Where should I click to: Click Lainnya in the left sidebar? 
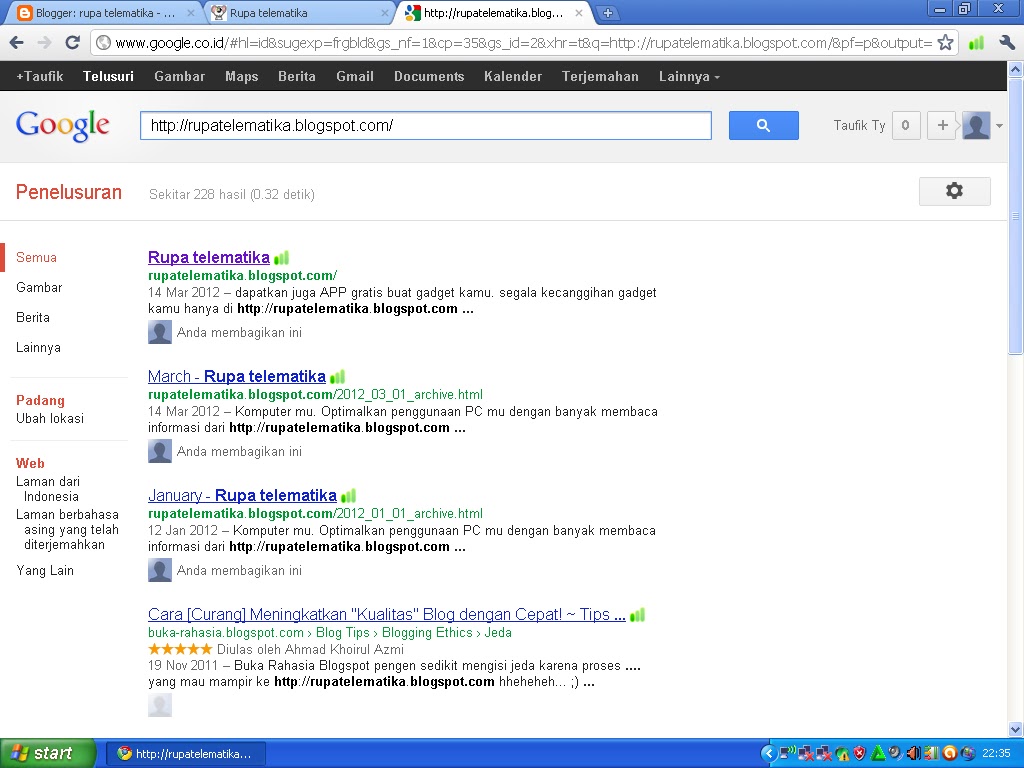tap(39, 347)
